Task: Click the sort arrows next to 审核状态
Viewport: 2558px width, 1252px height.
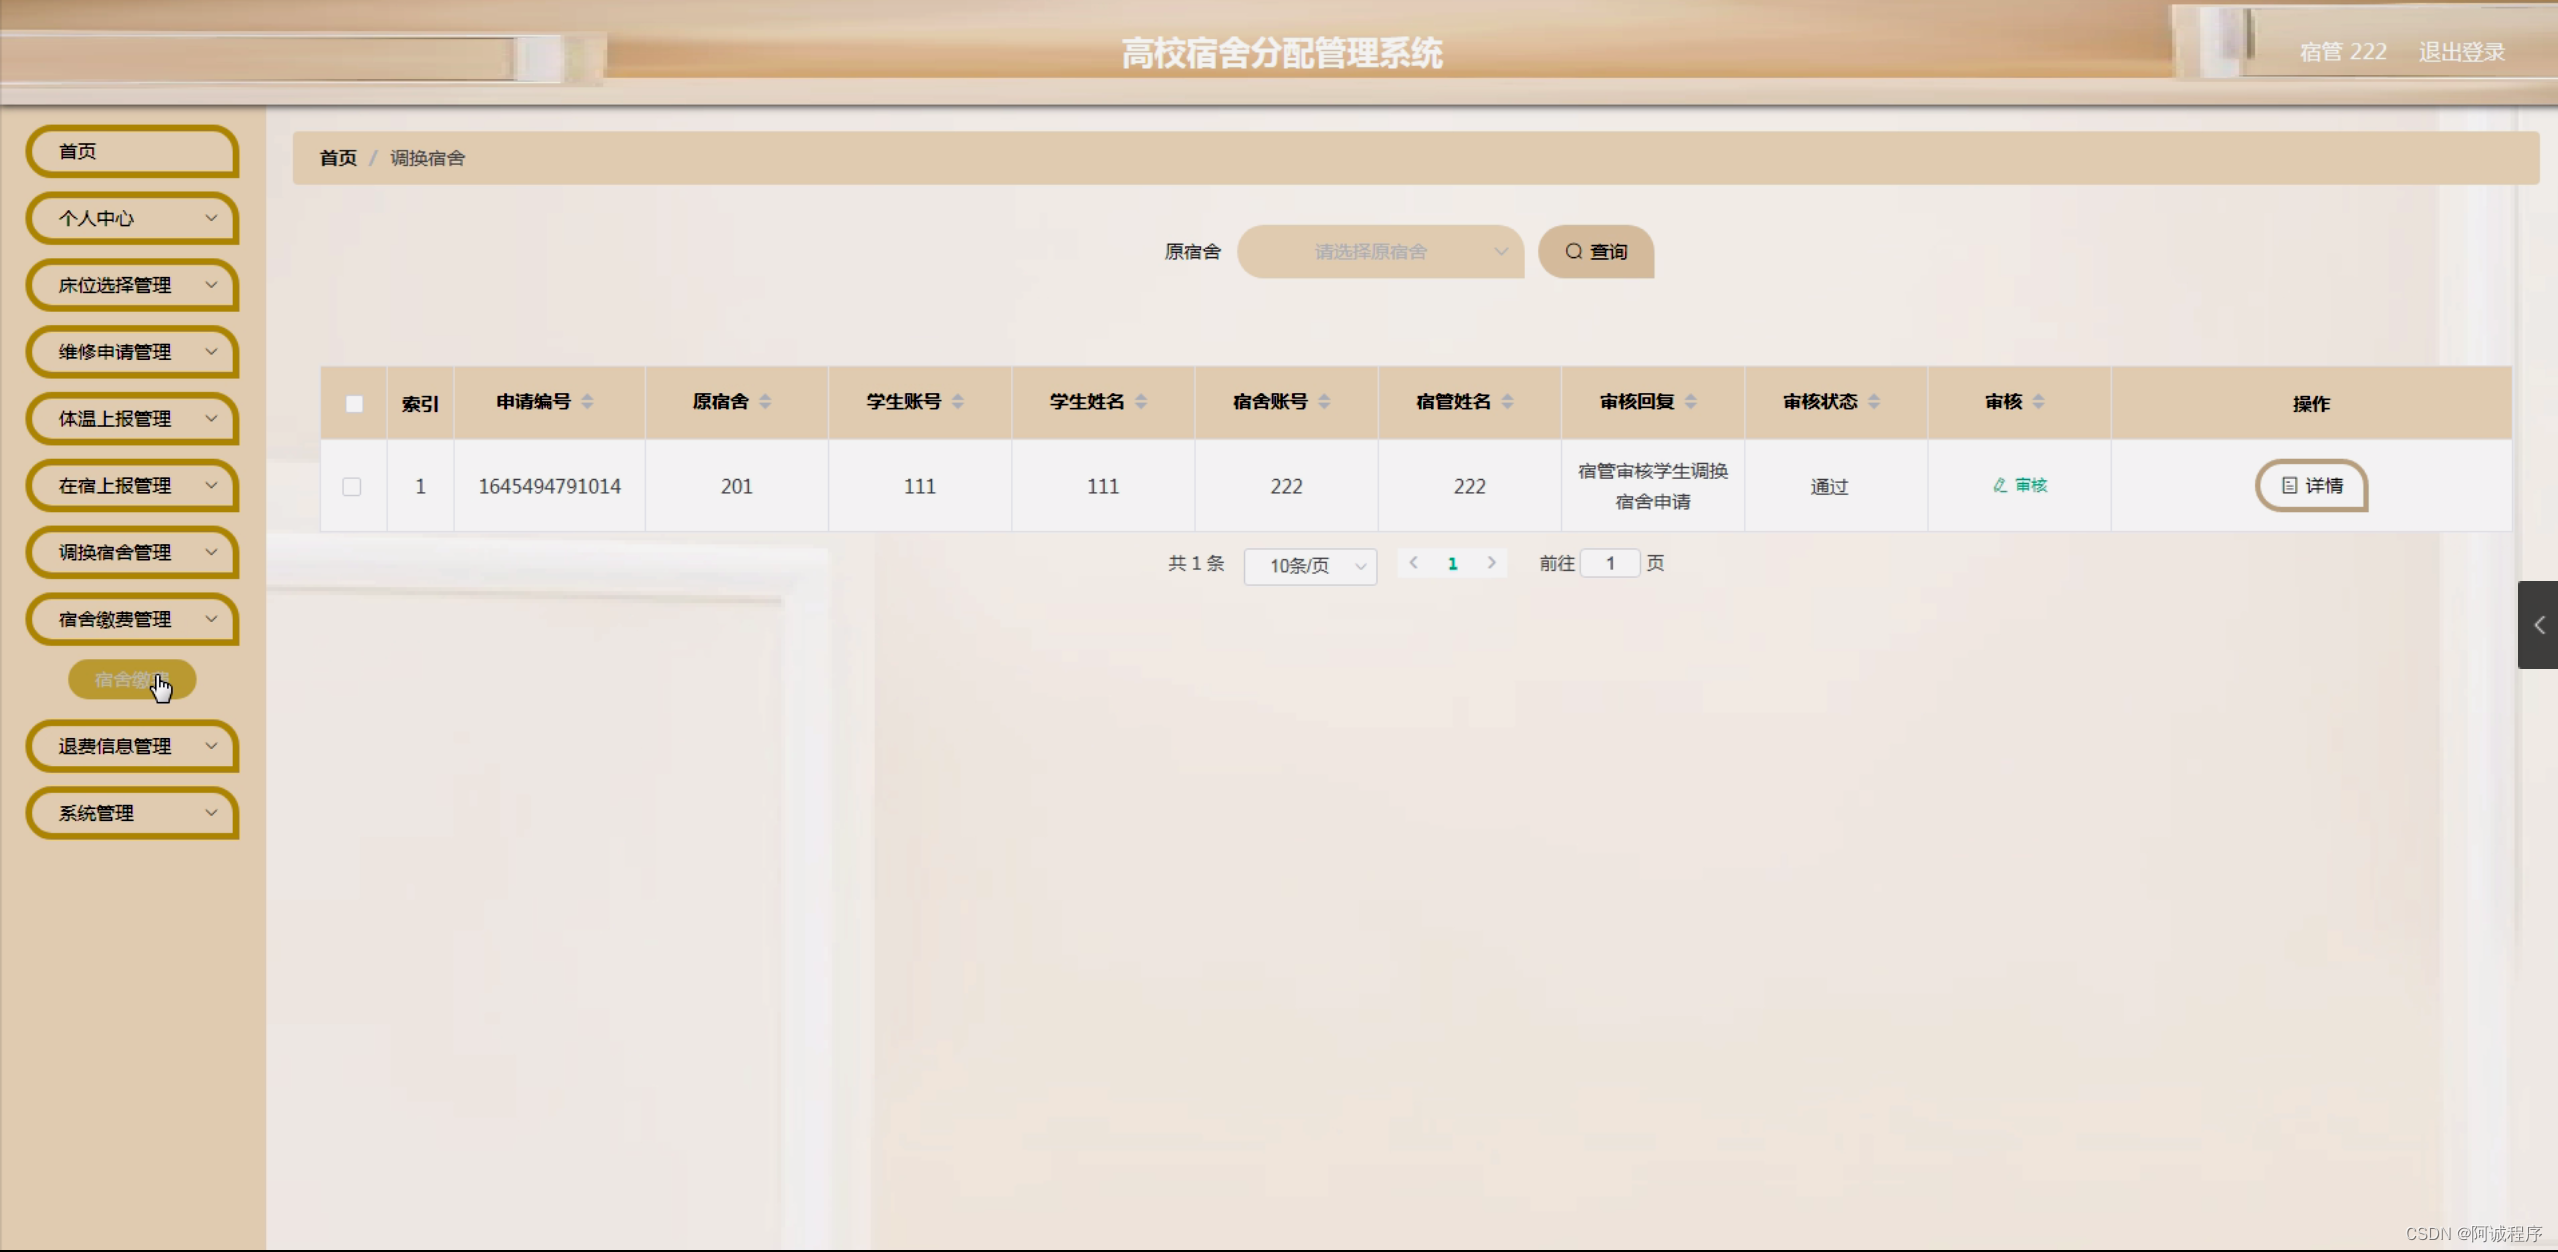Action: [1874, 402]
